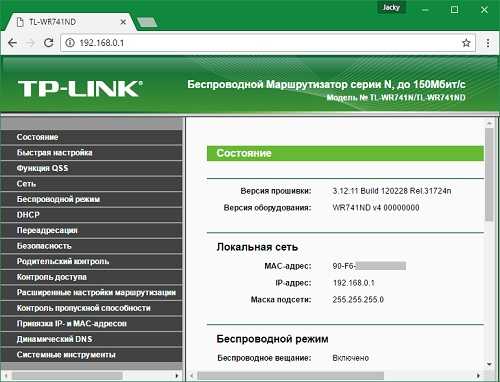The image size is (500, 382).
Task: Open the Chrome three-dot menu
Action: [488, 43]
